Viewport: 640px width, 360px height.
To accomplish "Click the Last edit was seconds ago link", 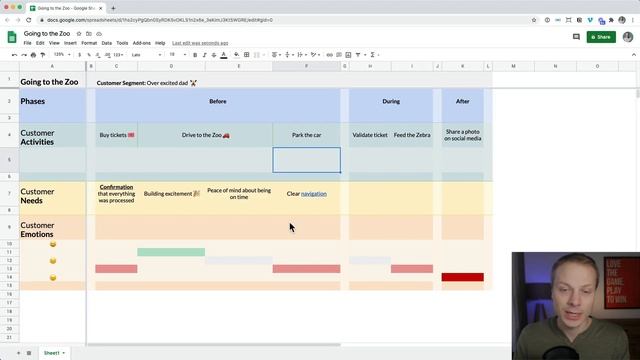I will (200, 43).
